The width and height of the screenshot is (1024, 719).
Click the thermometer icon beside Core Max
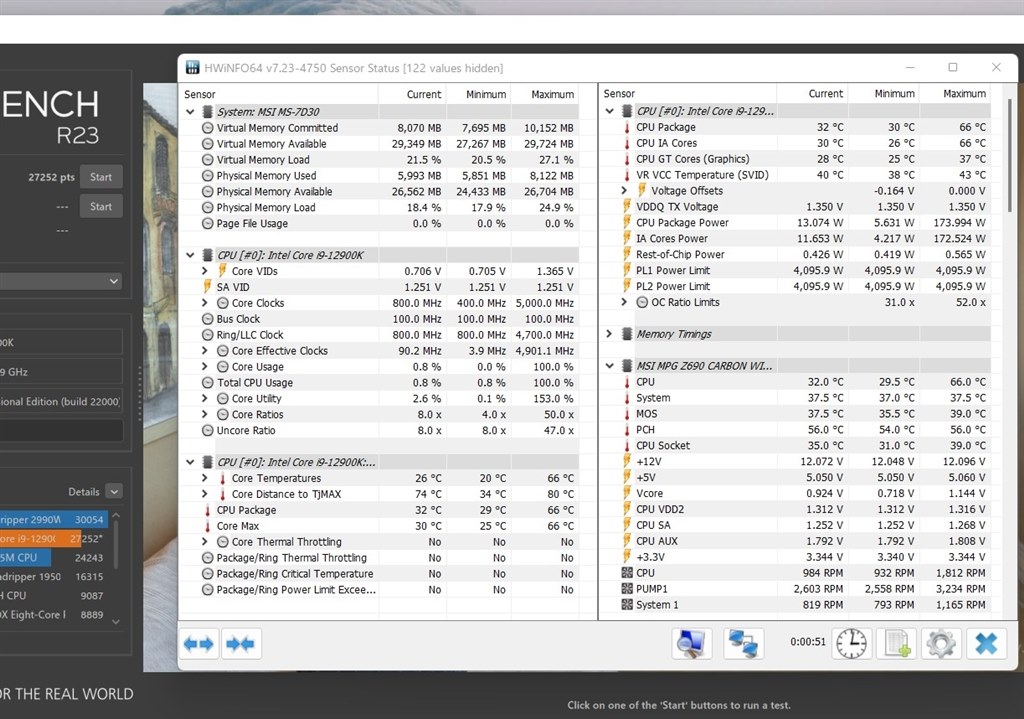[208, 526]
